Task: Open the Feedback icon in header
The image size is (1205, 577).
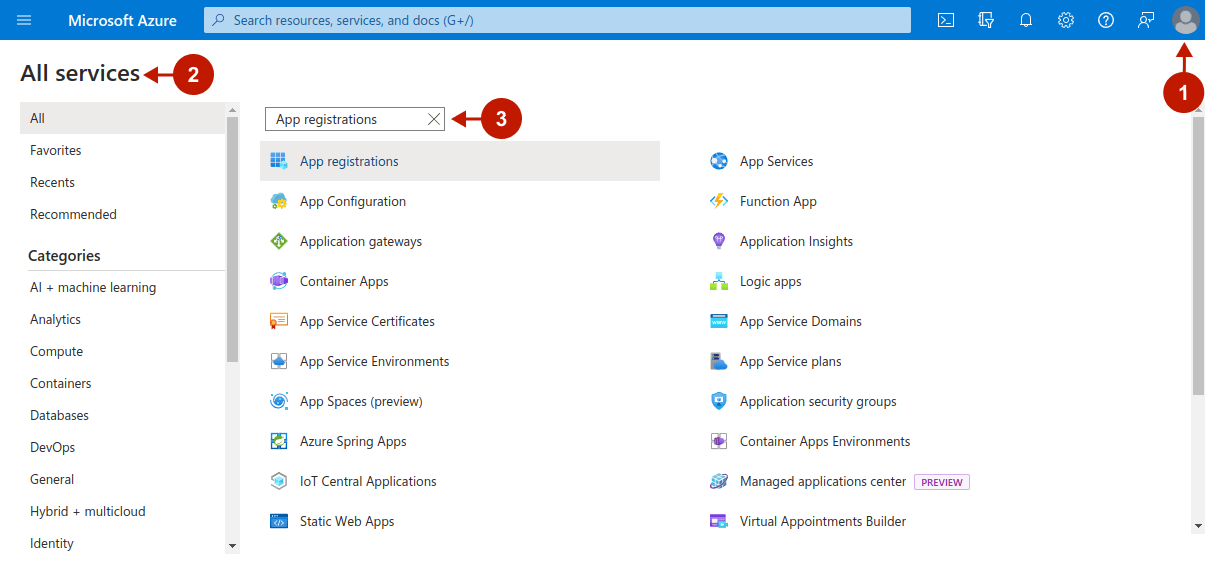Action: click(x=1146, y=20)
